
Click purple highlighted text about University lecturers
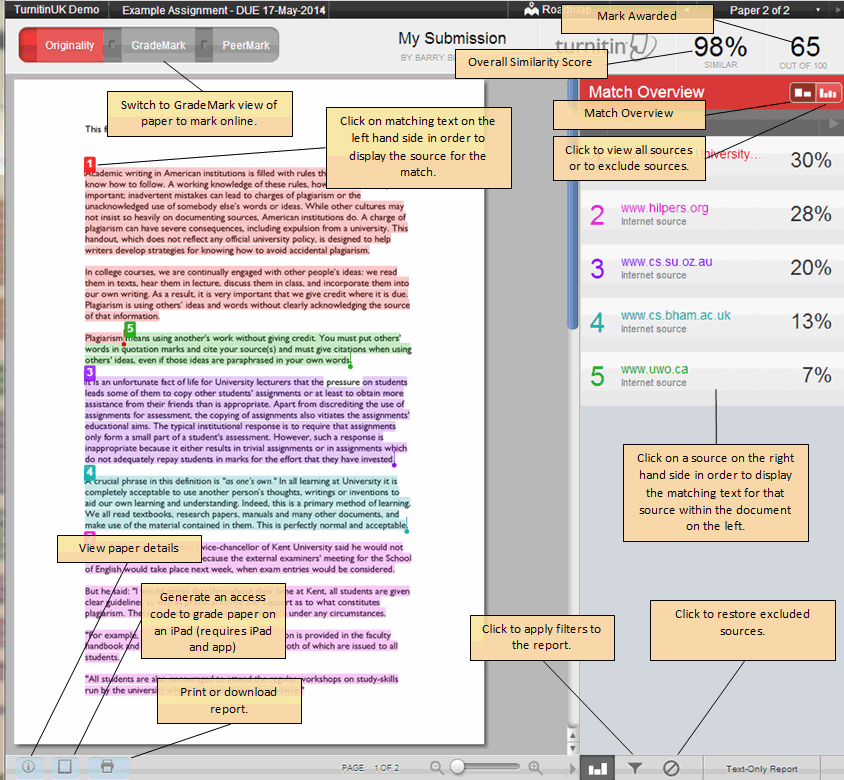[x=247, y=420]
